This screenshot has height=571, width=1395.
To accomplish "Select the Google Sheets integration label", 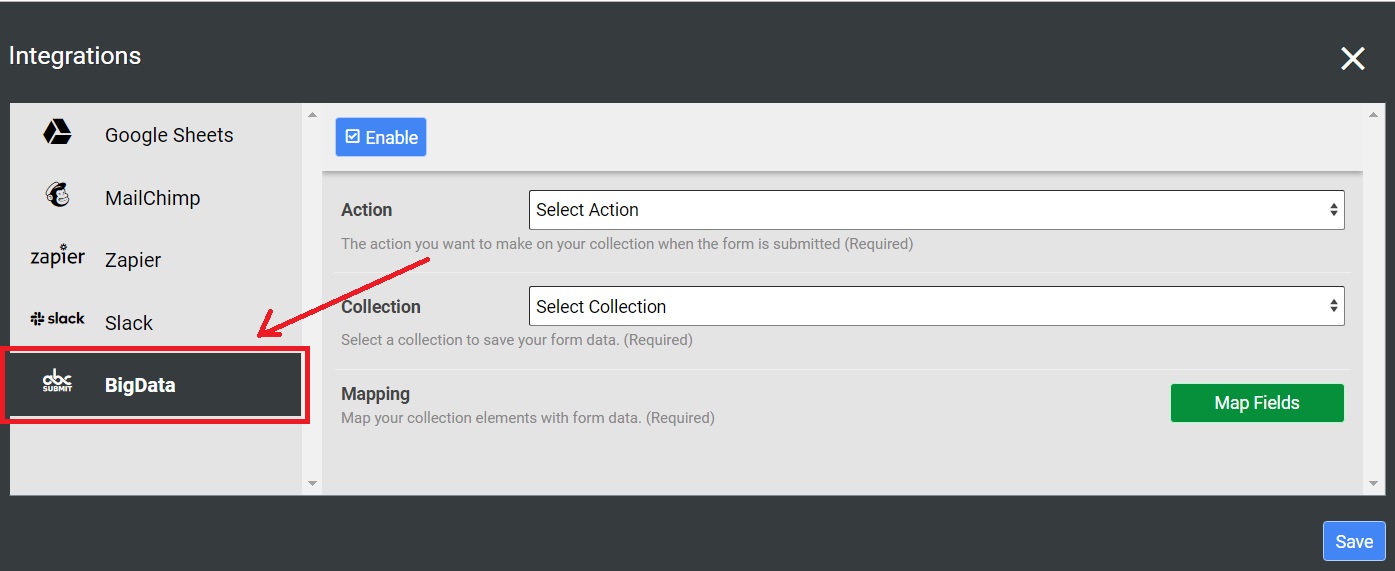I will 169,136.
